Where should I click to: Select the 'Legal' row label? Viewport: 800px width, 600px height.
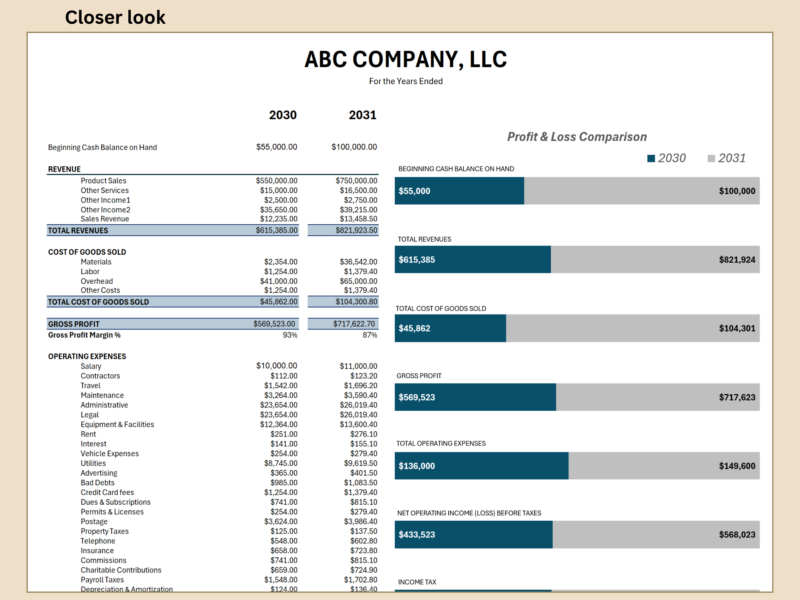click(89, 415)
